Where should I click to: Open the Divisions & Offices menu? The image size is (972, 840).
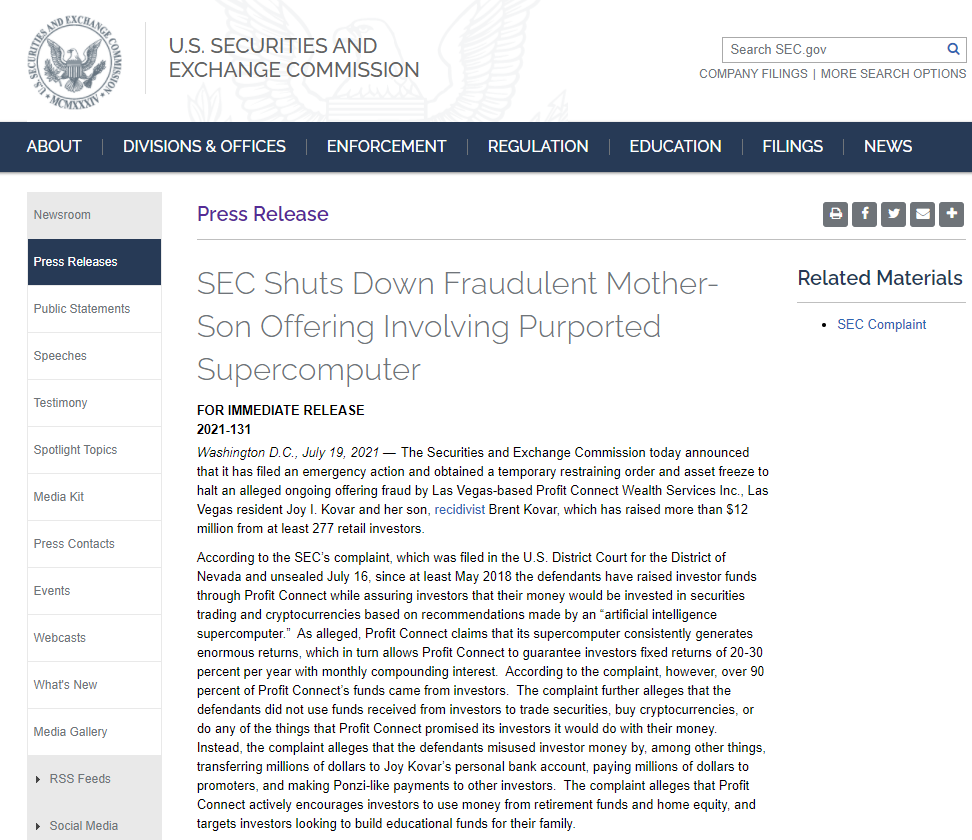click(x=204, y=147)
